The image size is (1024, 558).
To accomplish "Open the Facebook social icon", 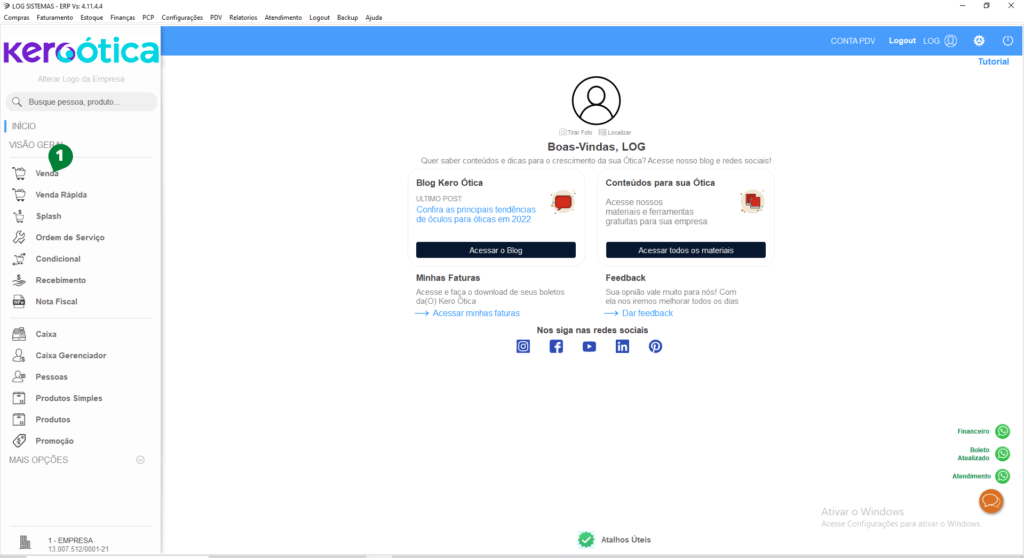I will 556,346.
